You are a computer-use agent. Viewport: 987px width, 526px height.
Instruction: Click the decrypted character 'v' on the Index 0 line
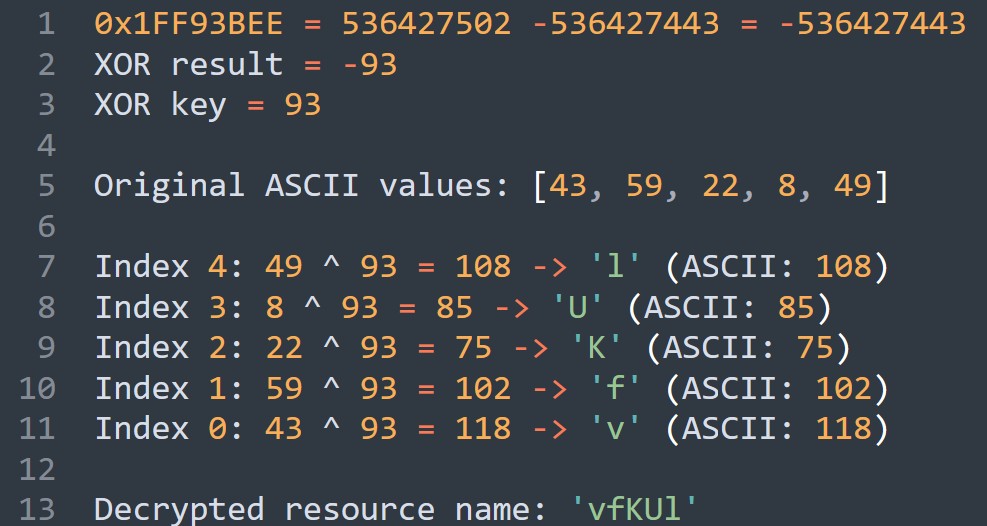pyautogui.click(x=614, y=428)
